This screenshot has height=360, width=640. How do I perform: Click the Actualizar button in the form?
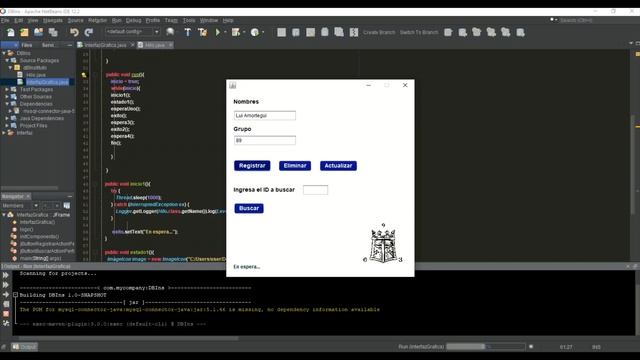[338, 166]
